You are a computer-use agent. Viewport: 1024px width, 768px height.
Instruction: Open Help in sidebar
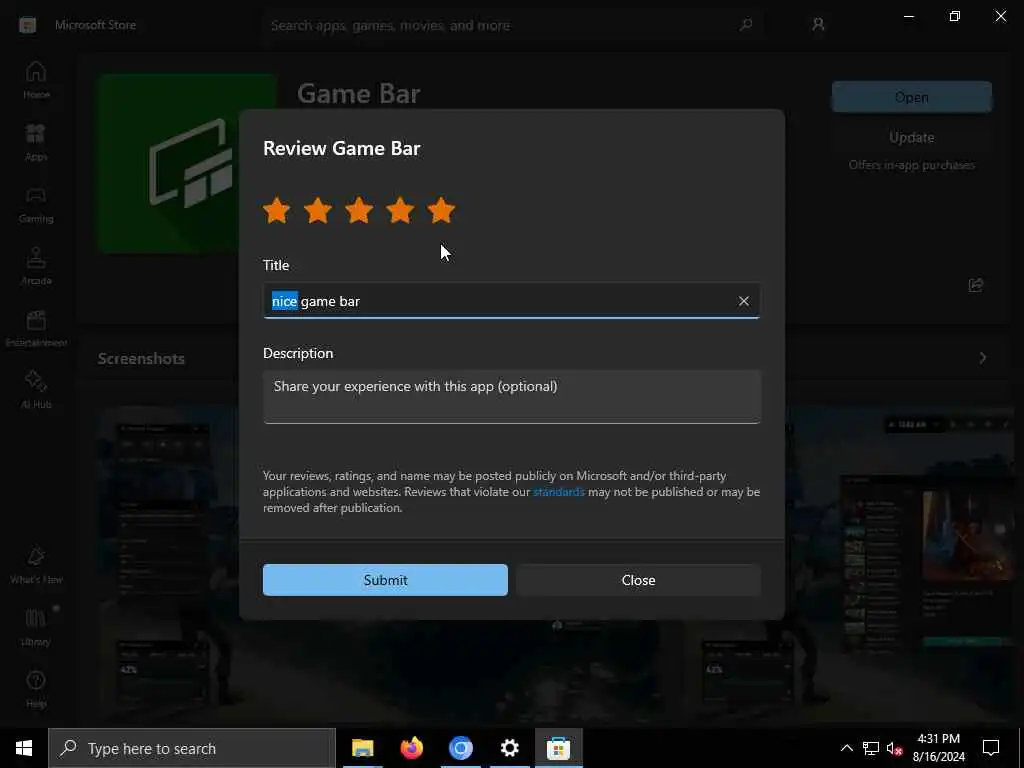coord(36,690)
